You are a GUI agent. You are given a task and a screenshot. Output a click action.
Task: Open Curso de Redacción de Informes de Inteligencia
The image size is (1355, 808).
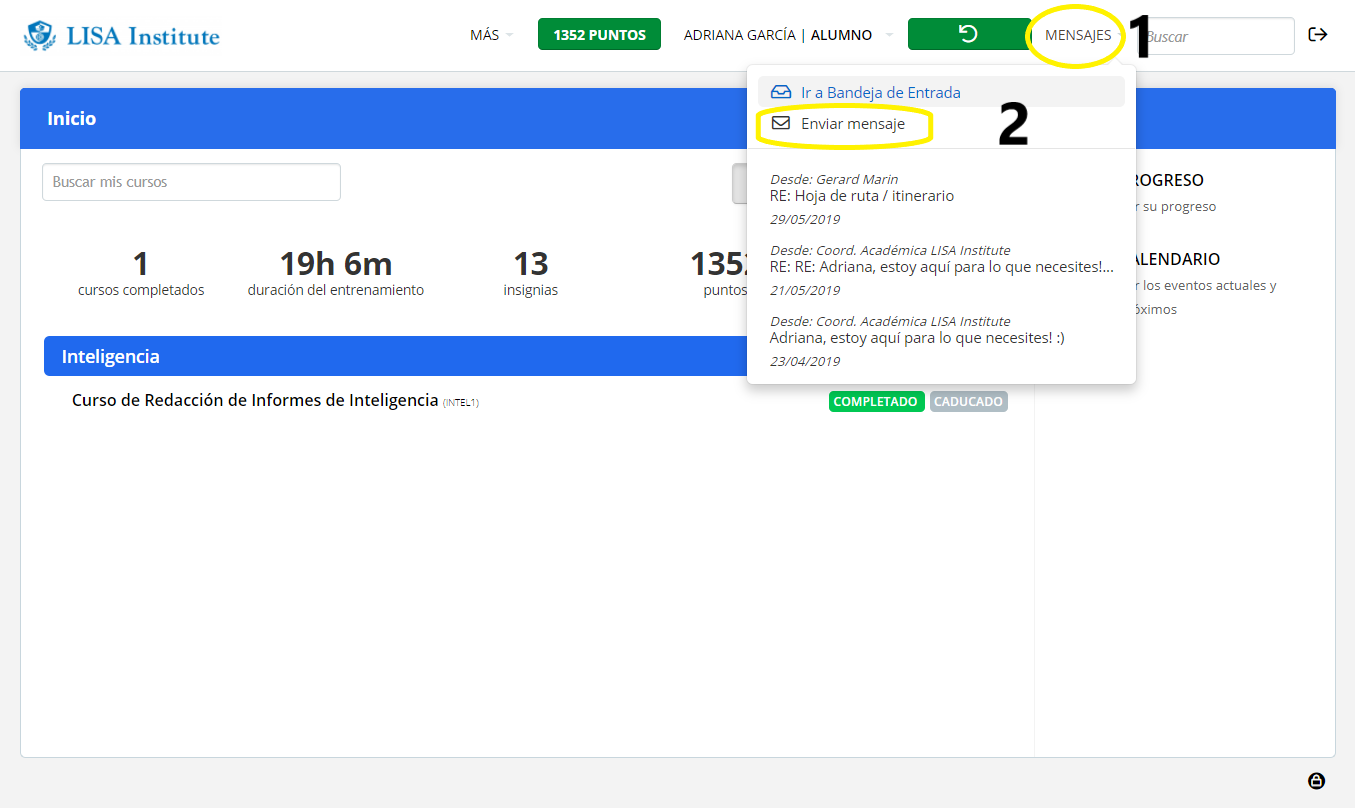[255, 401]
